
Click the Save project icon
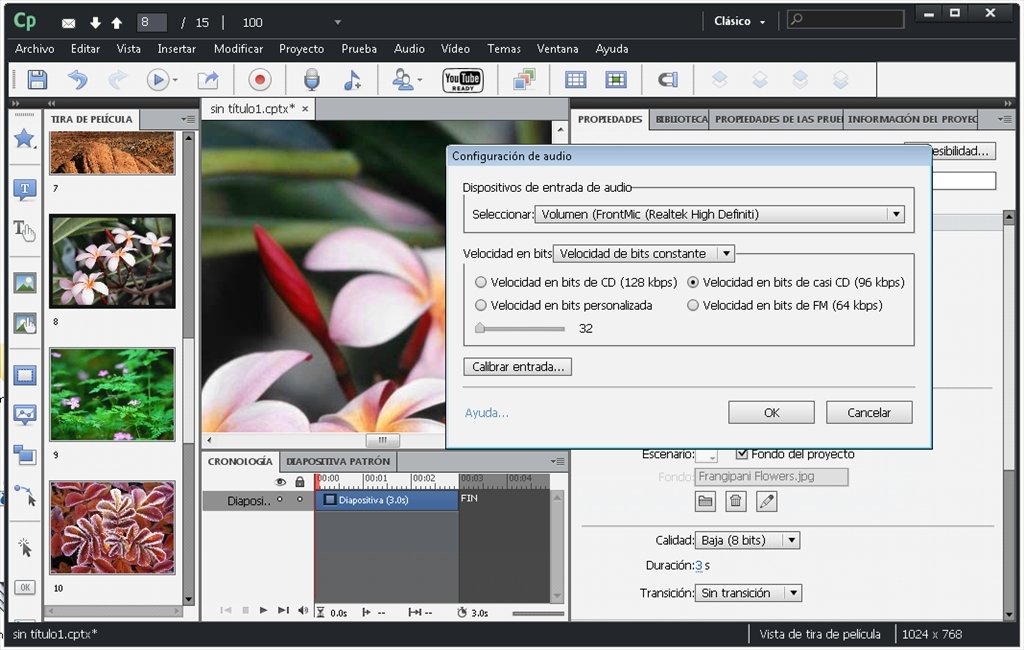coord(37,80)
